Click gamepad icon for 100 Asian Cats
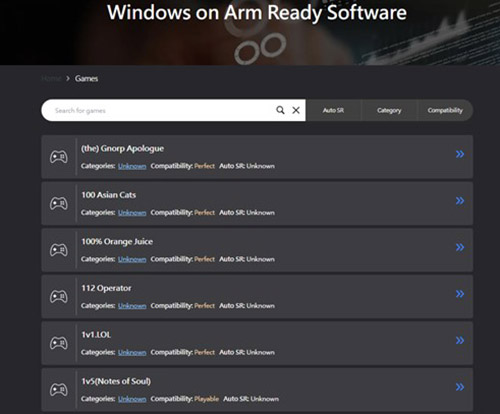Image resolution: width=500 pixels, height=414 pixels. [59, 203]
